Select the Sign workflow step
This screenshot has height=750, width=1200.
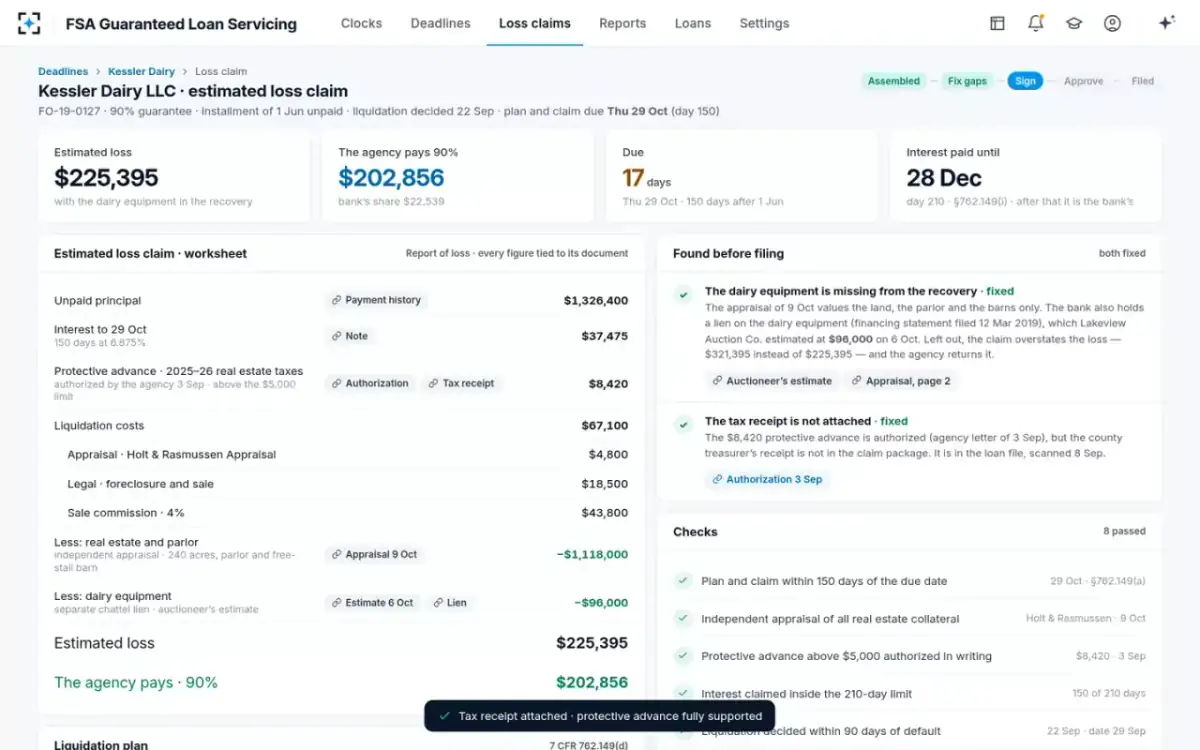pyautogui.click(x=1025, y=81)
